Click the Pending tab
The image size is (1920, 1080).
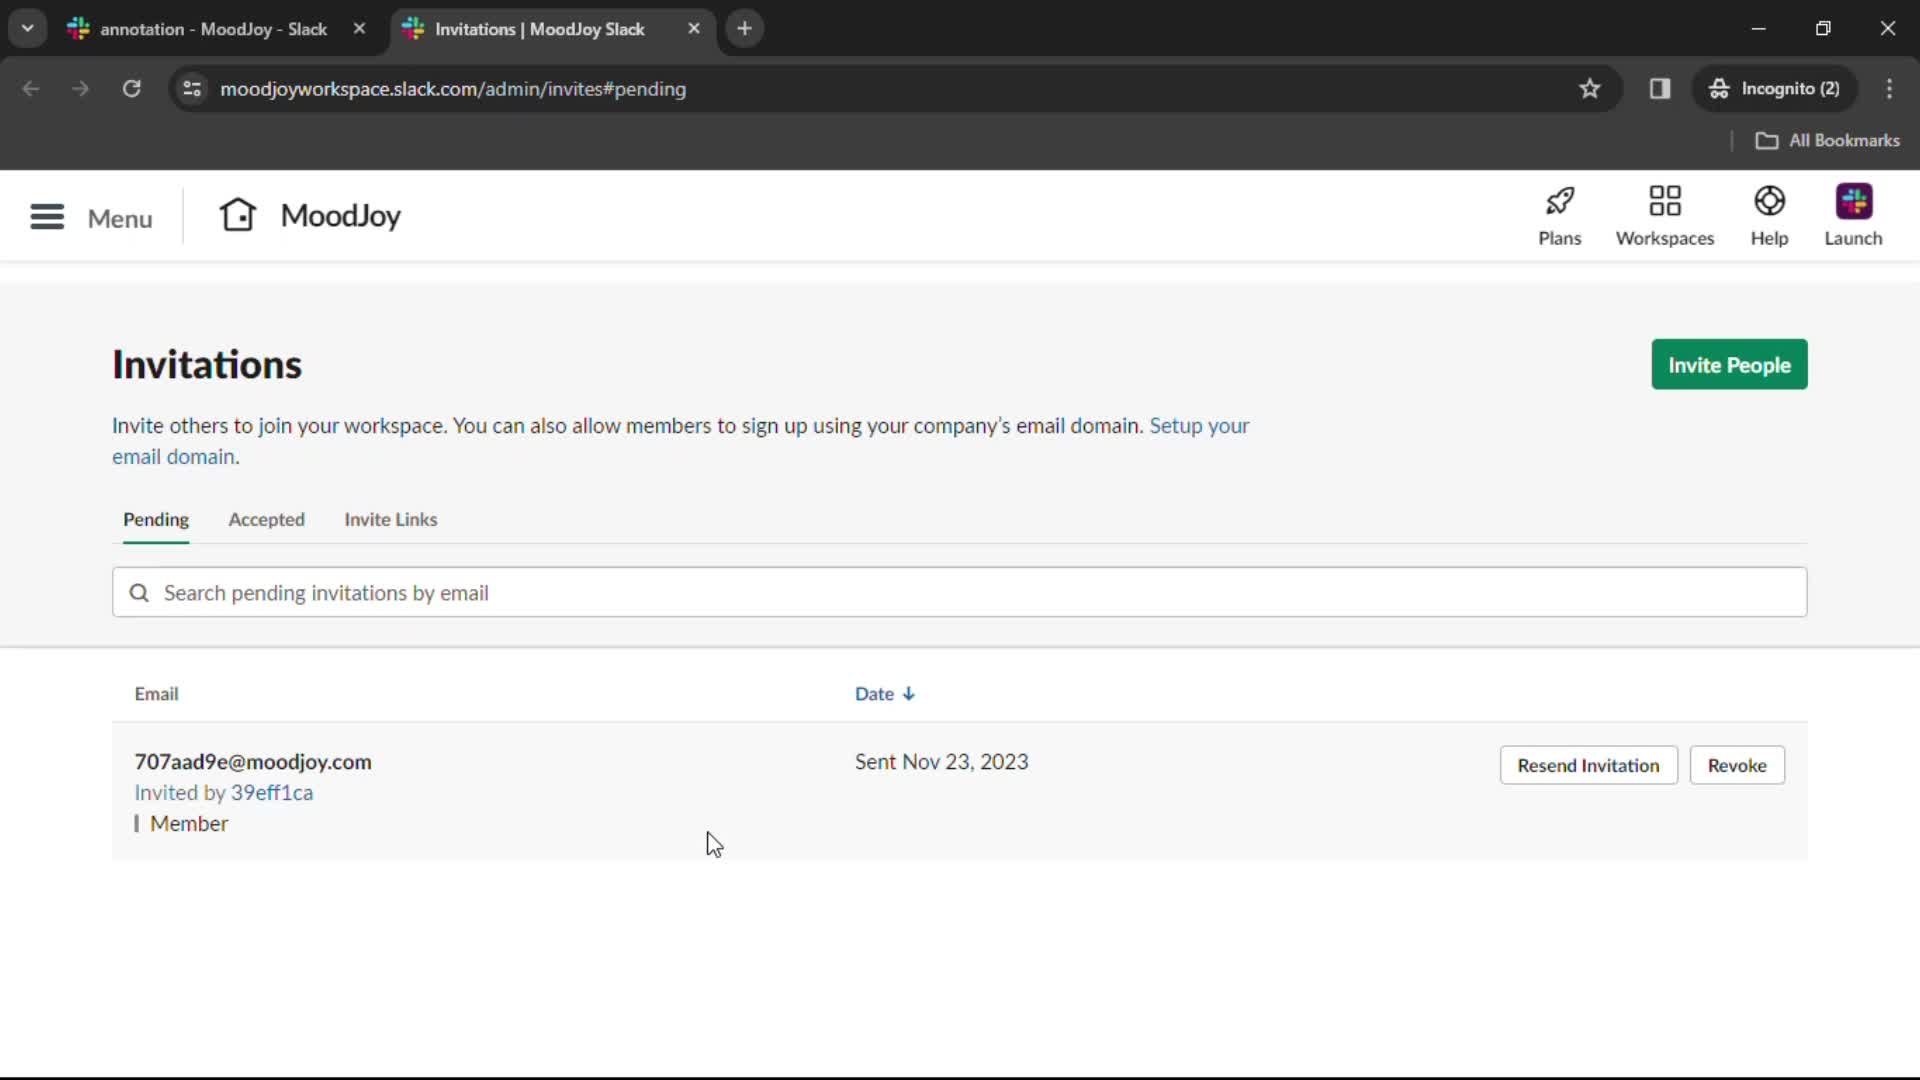click(x=157, y=520)
